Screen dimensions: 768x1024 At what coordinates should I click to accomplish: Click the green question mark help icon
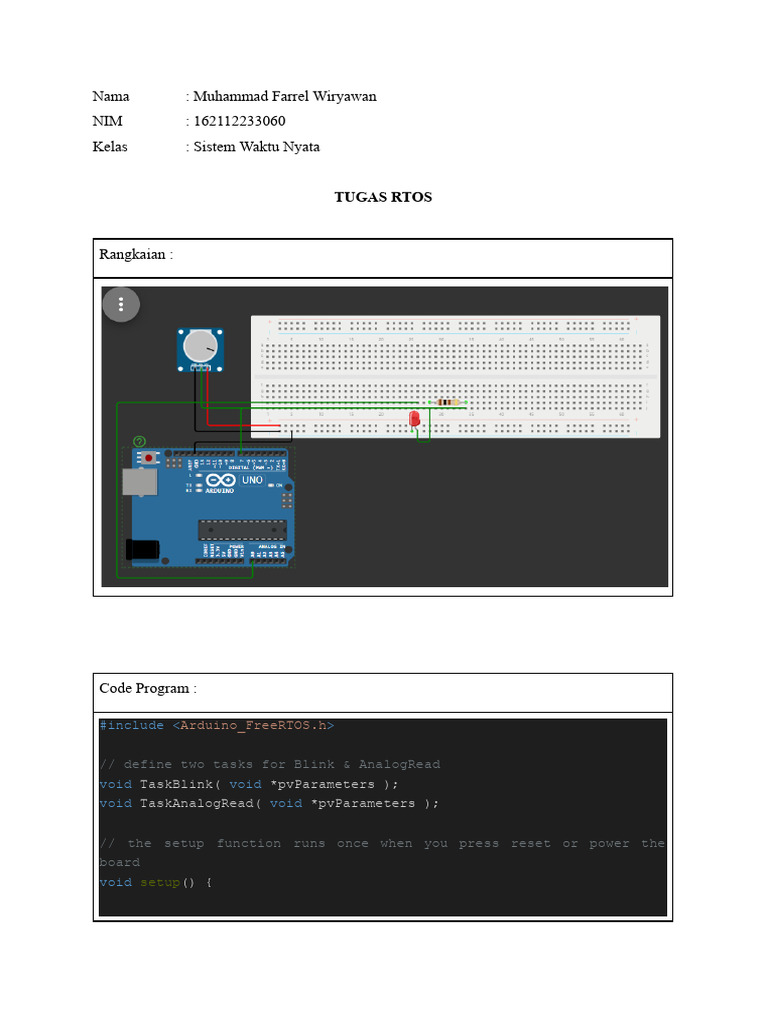pyautogui.click(x=139, y=441)
